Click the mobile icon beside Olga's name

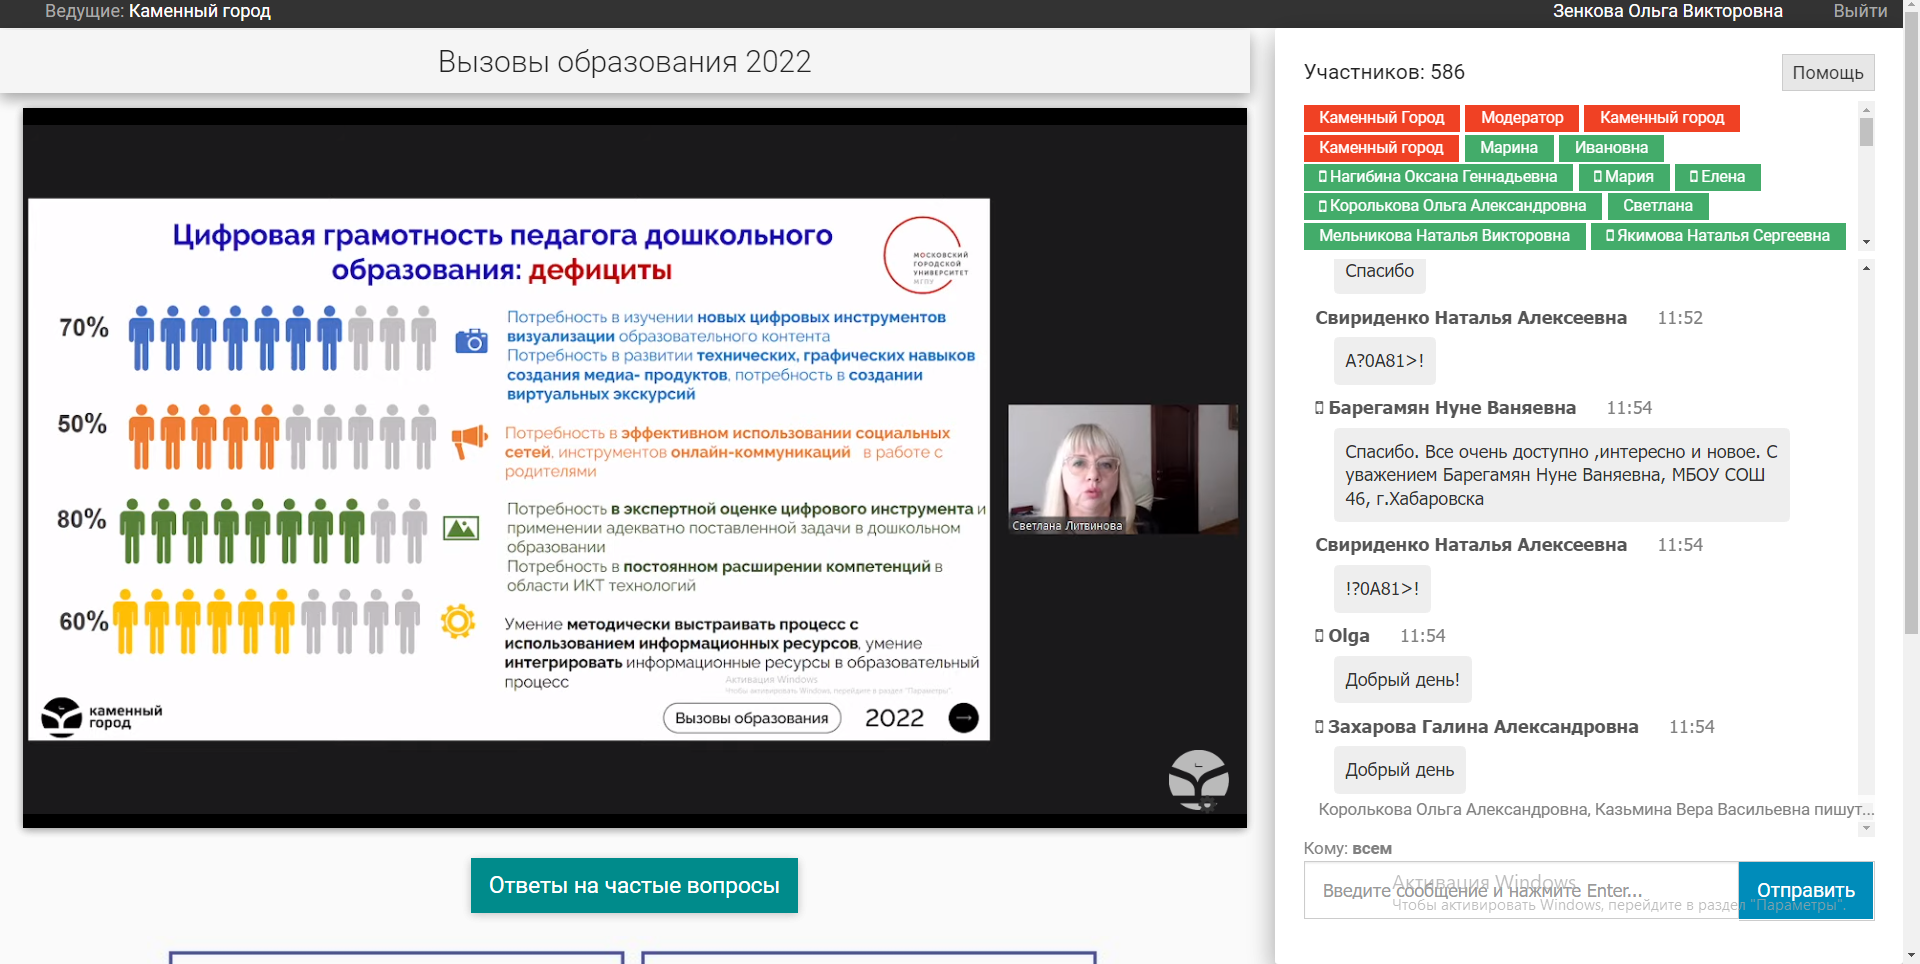pyautogui.click(x=1319, y=636)
